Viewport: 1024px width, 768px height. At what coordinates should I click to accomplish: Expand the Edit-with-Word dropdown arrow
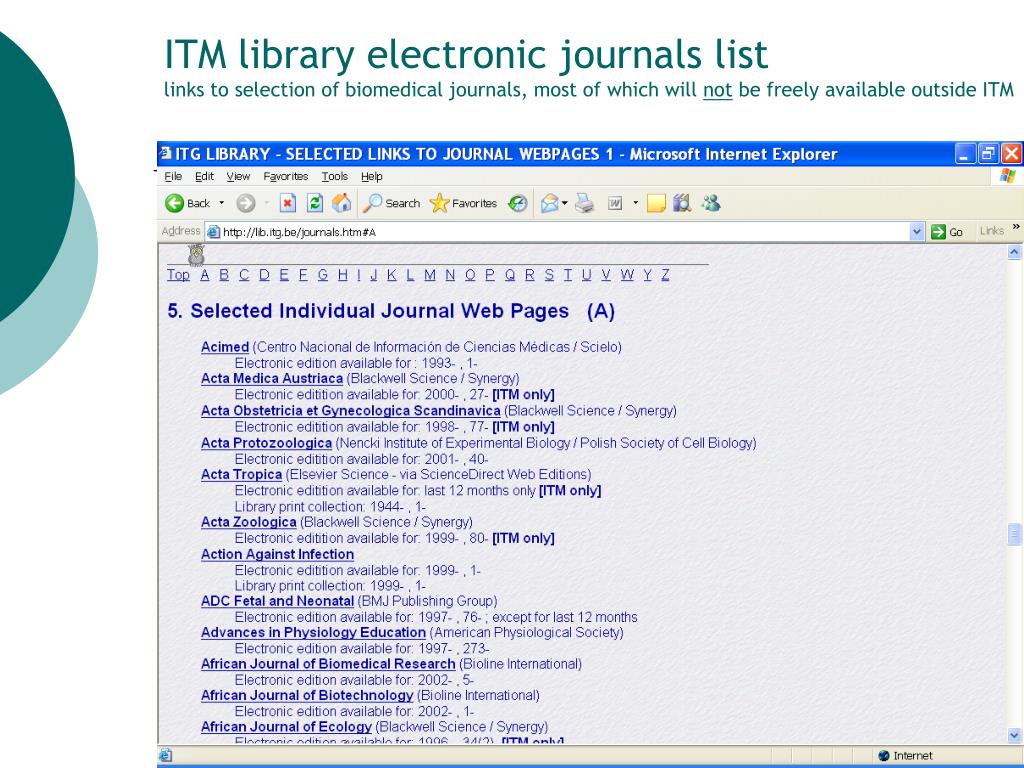(635, 203)
